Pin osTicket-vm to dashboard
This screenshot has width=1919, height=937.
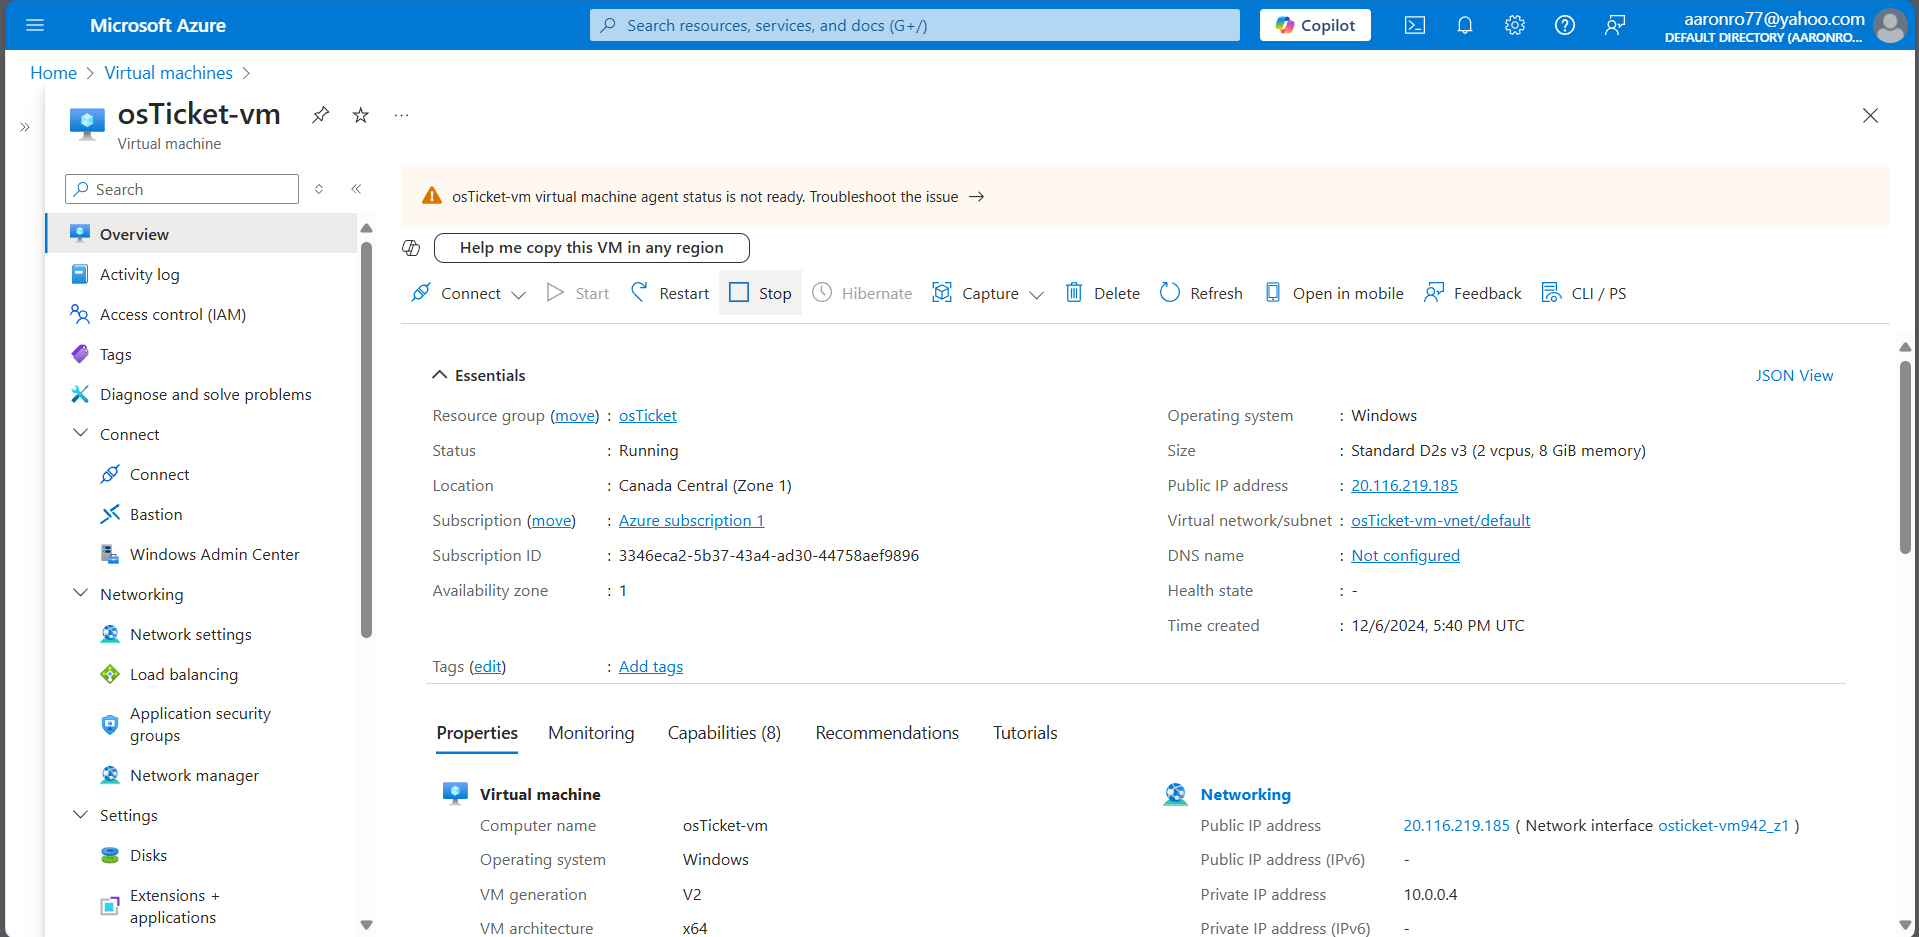tap(320, 115)
